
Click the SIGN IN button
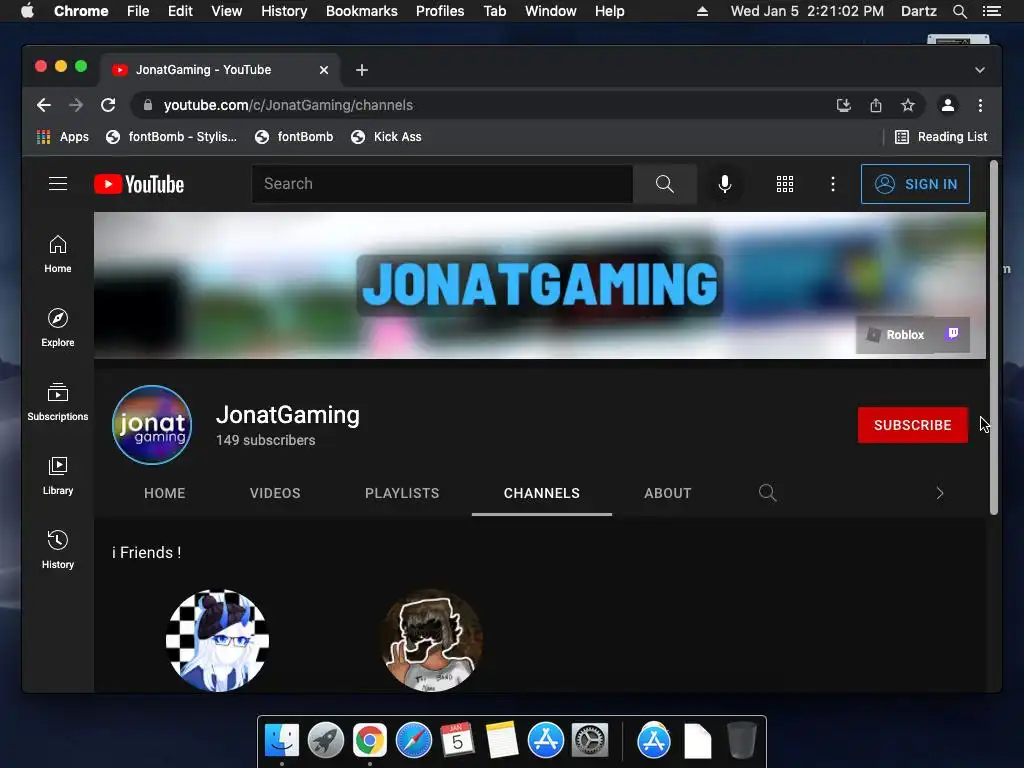pos(915,184)
